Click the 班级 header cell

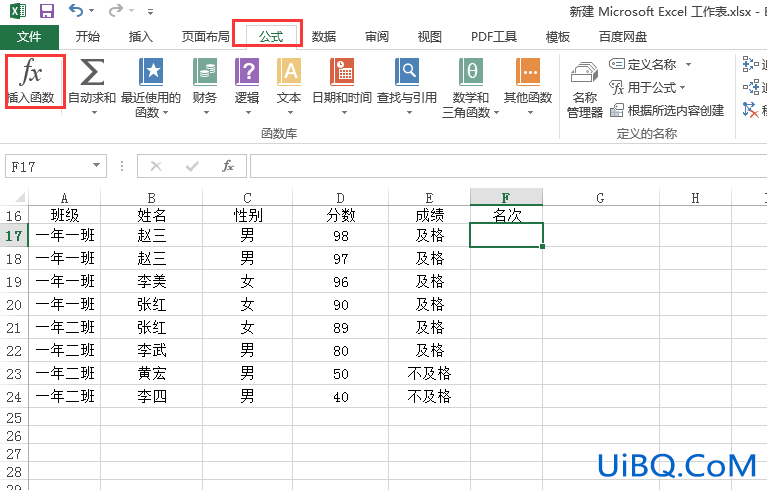click(65, 215)
